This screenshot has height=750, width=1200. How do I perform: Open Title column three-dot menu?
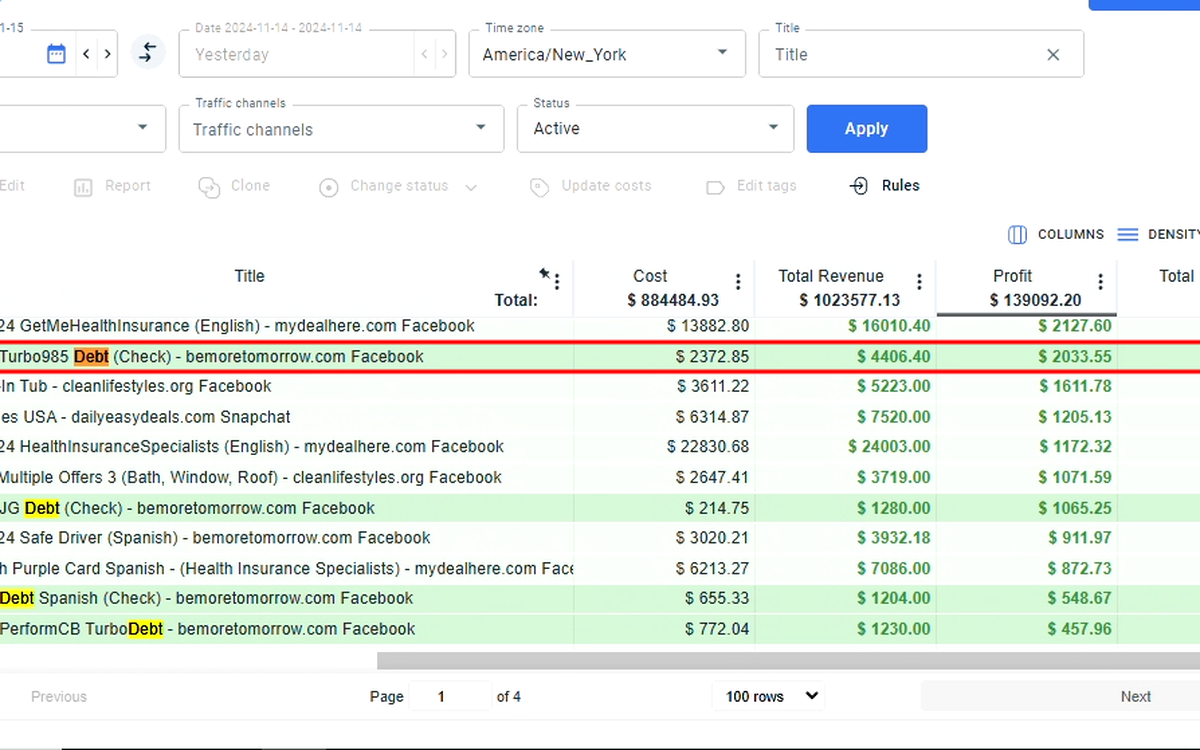click(557, 282)
